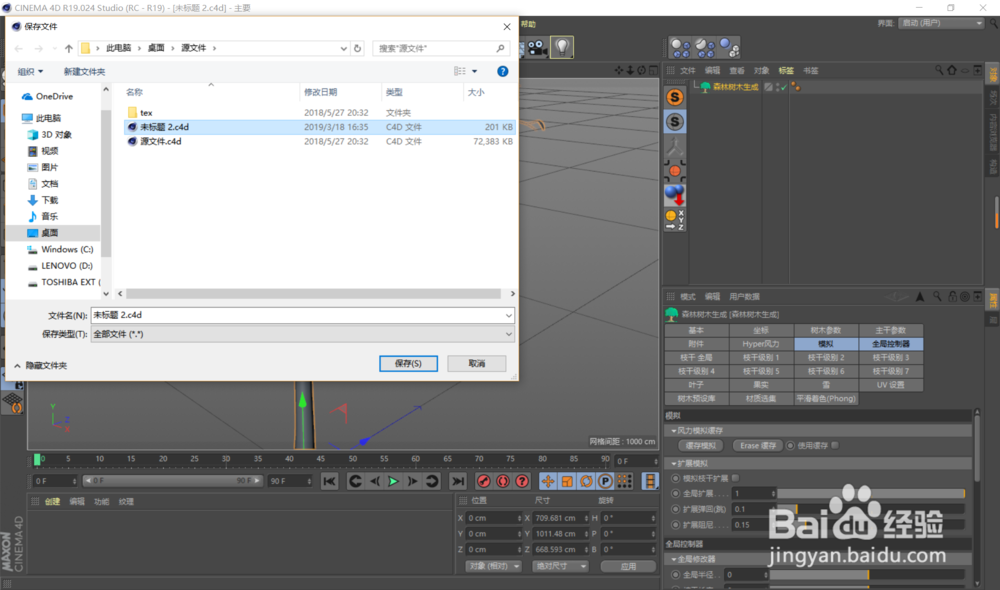Click the 保存(S) button
This screenshot has width=1000, height=590.
[x=408, y=364]
